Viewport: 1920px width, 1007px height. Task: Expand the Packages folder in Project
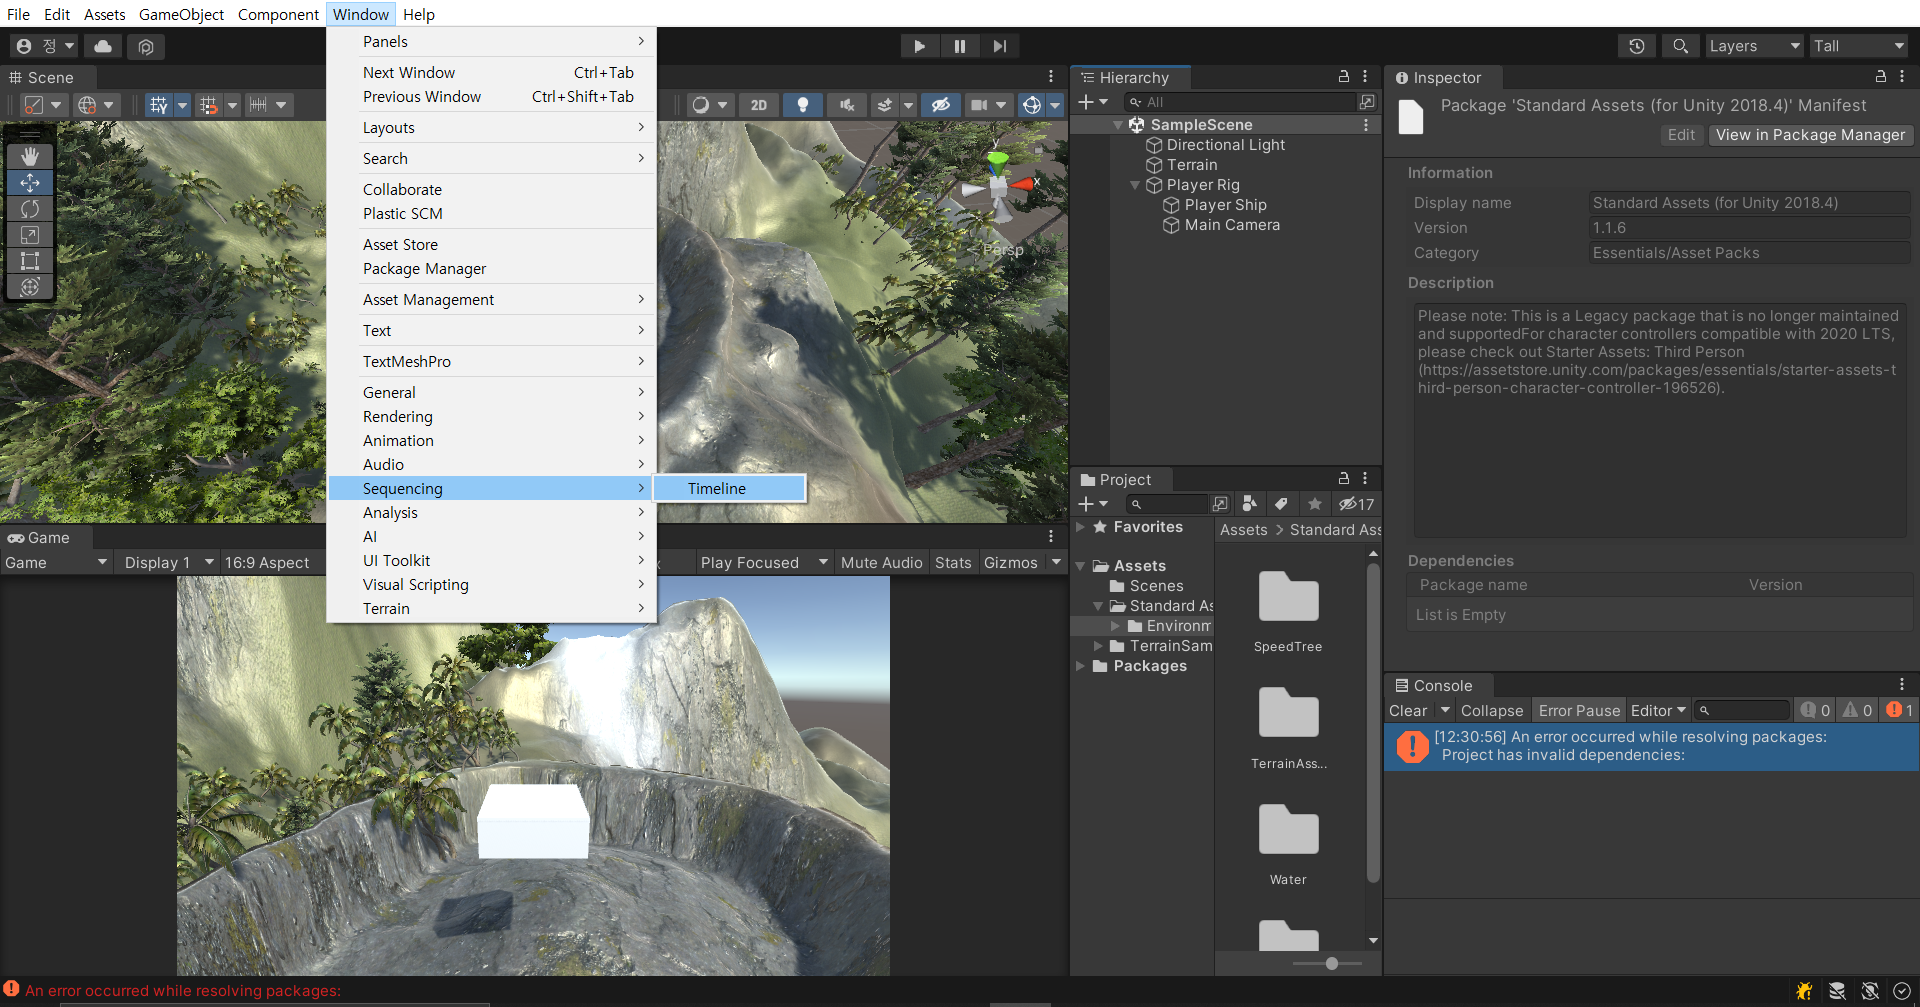tap(1080, 665)
